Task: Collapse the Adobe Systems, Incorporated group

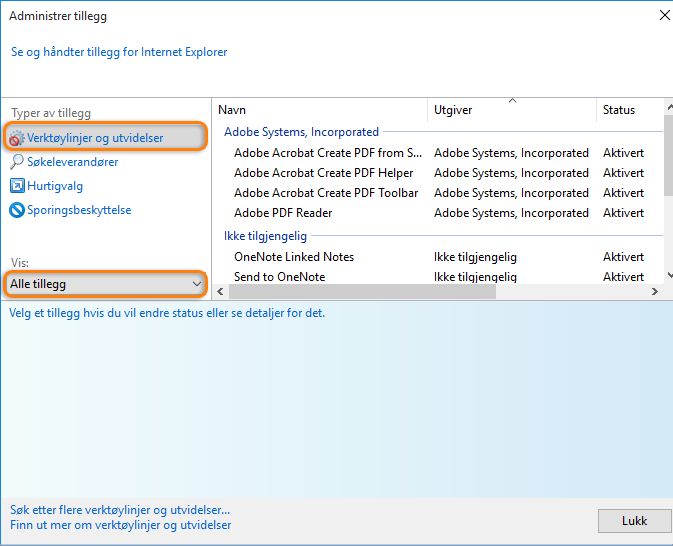Action: tap(301, 132)
